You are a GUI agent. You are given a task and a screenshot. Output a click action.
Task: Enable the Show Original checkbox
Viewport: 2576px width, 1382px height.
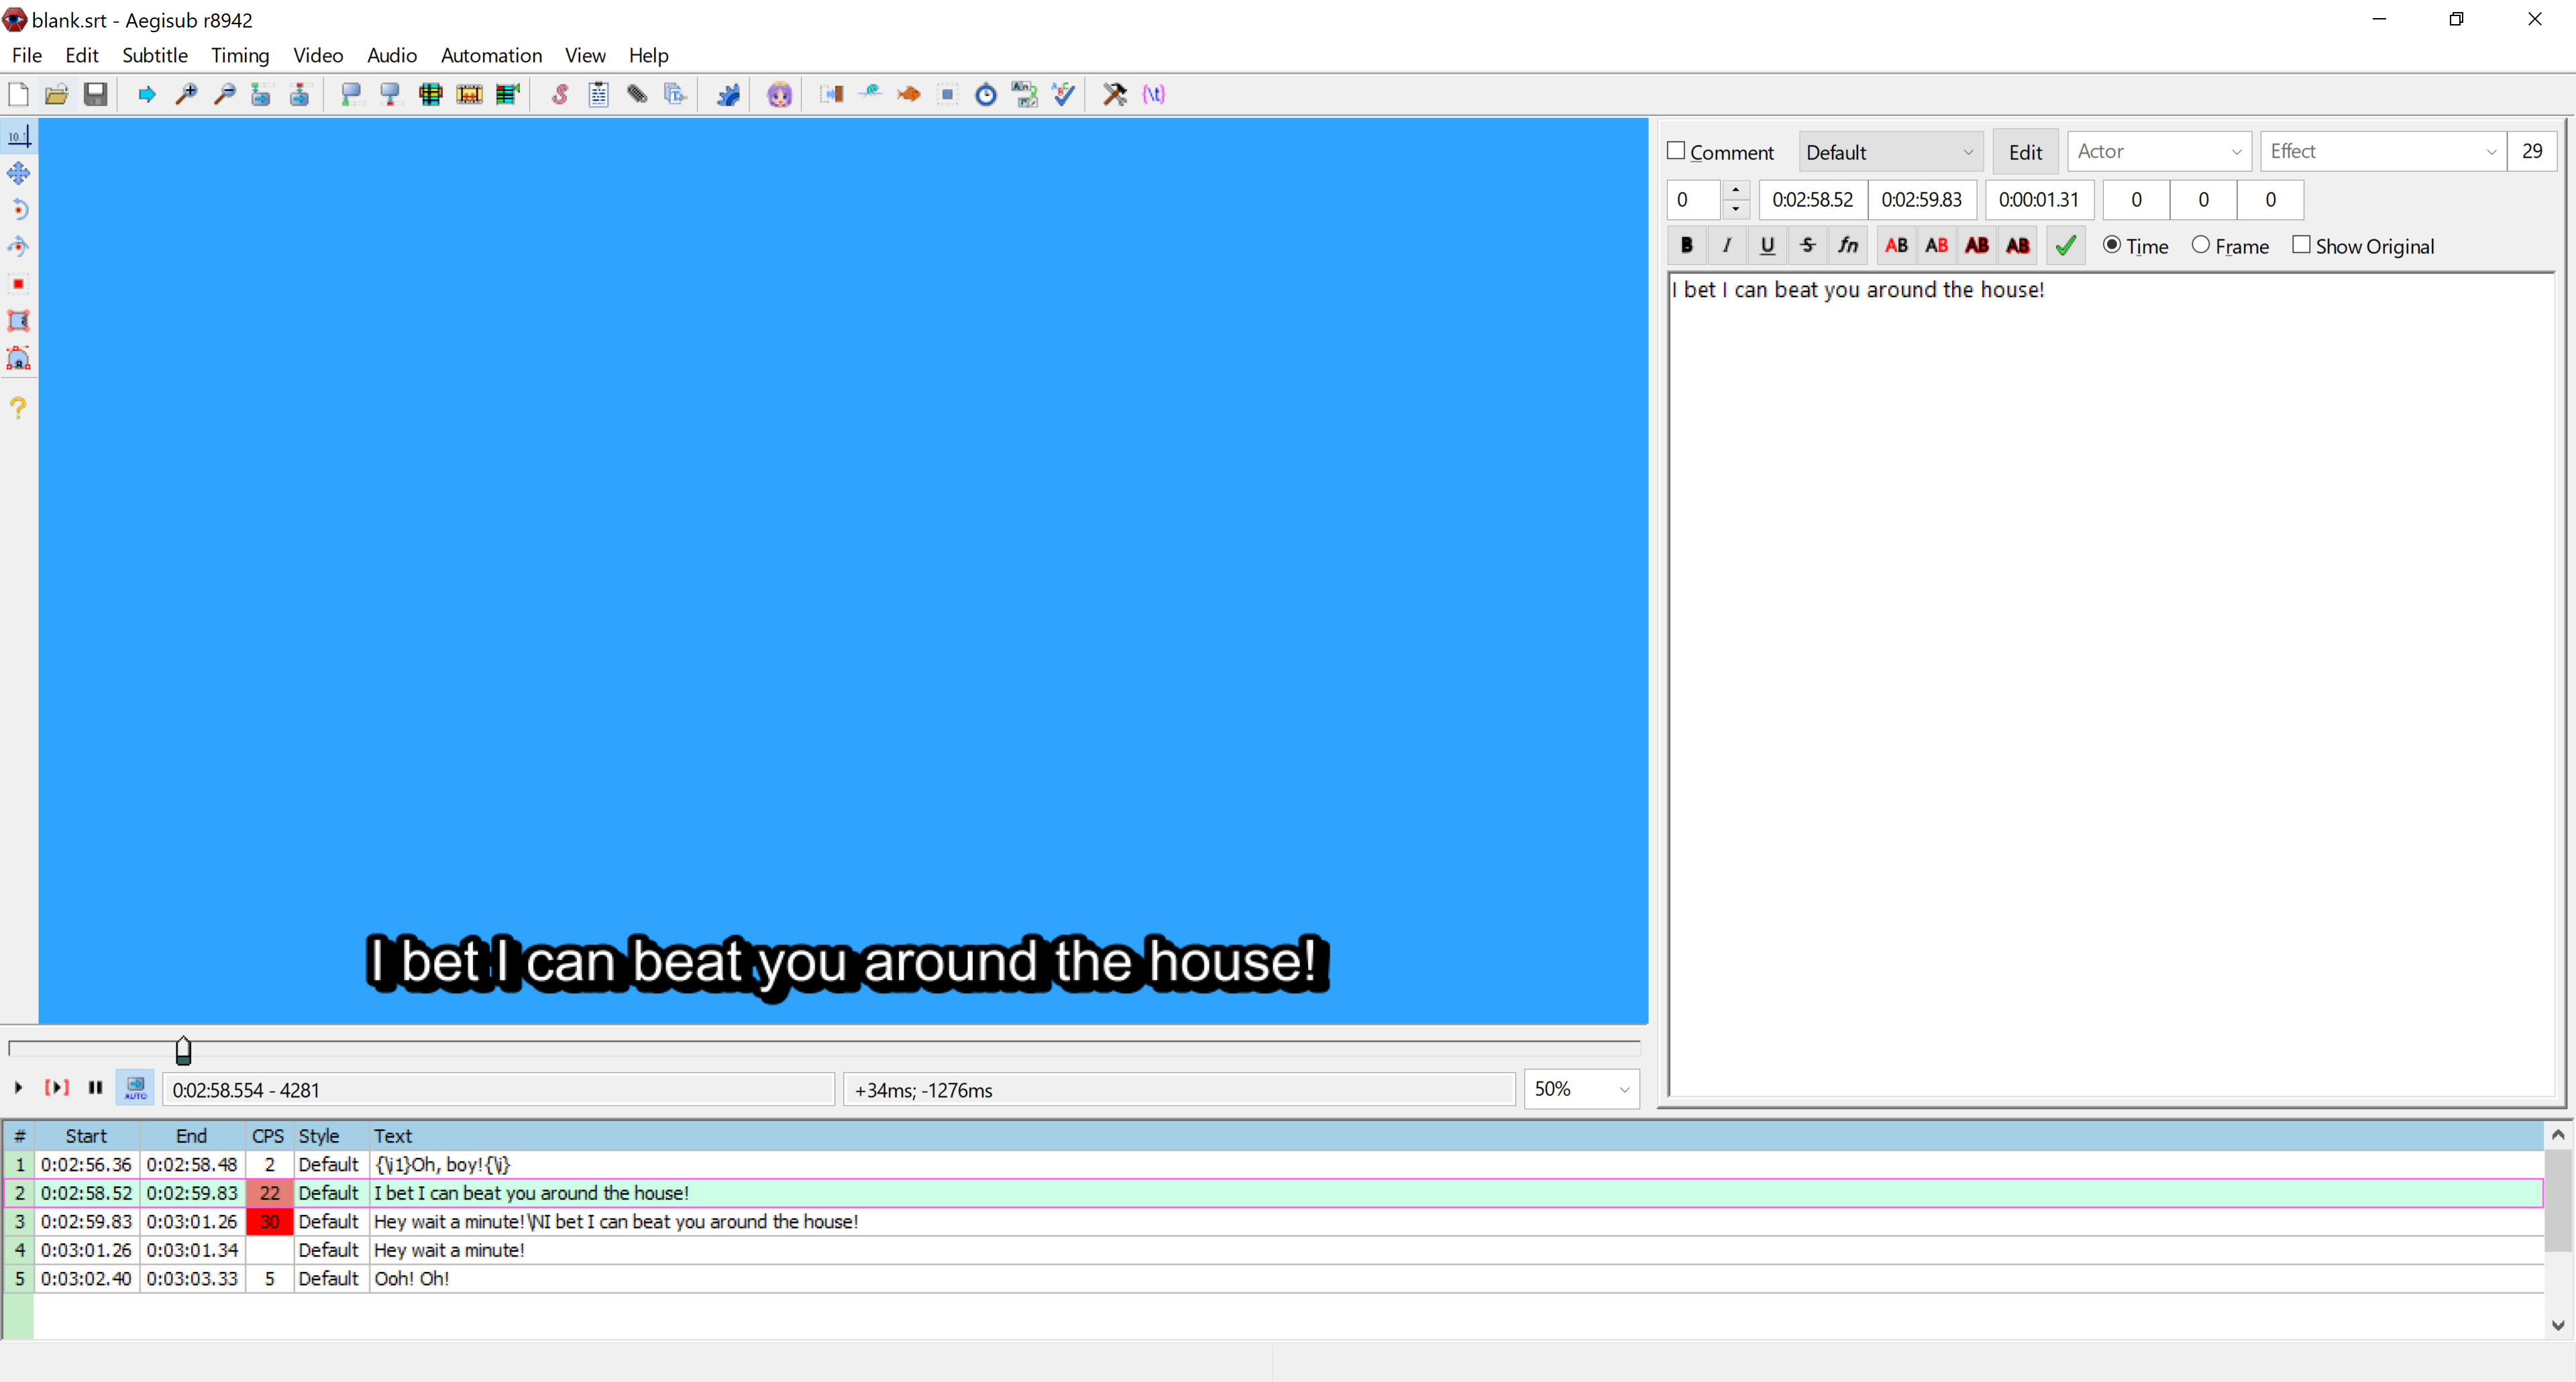pyautogui.click(x=2301, y=245)
